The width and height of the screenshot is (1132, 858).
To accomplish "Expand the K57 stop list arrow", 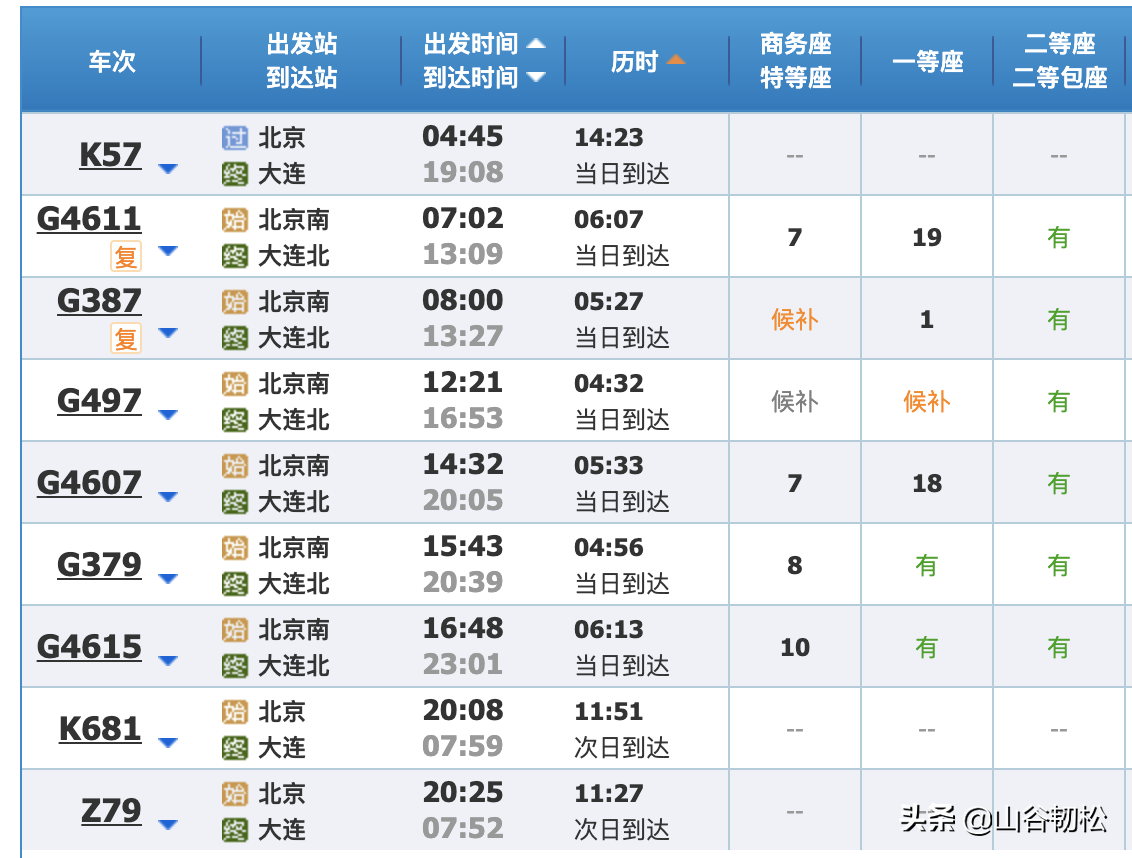I will tap(167, 169).
